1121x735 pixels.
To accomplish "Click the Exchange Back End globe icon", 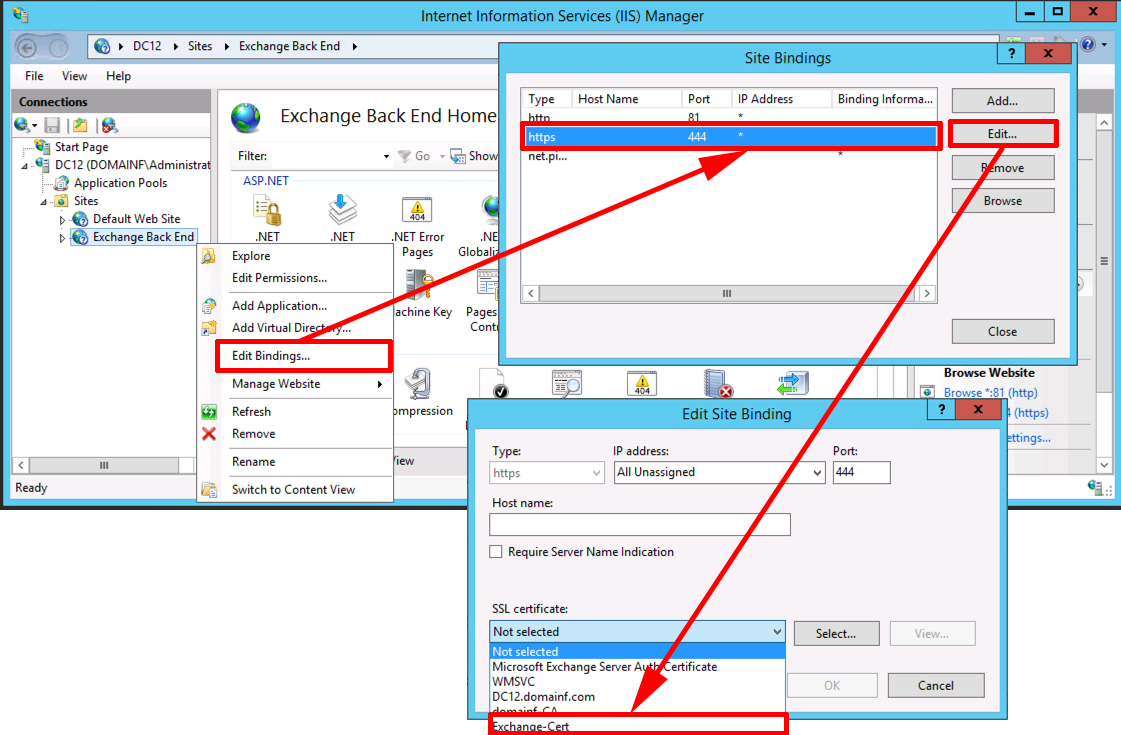I will pyautogui.click(x=81, y=237).
